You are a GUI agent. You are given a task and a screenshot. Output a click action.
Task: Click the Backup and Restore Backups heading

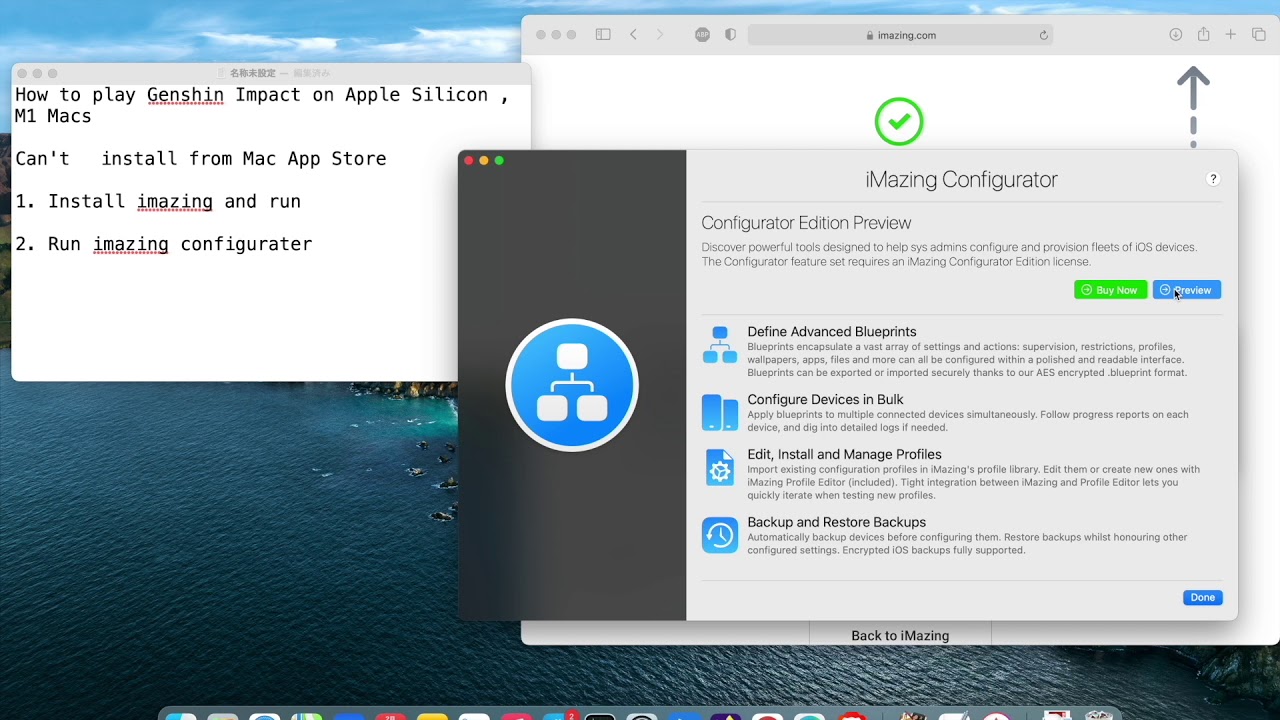(836, 522)
